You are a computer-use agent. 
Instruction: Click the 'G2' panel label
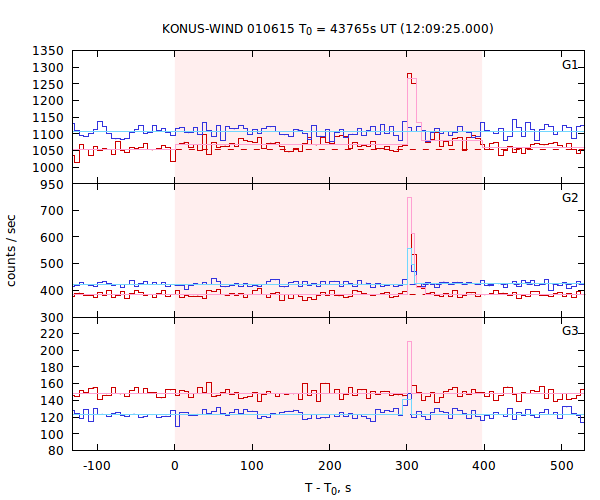(x=570, y=198)
